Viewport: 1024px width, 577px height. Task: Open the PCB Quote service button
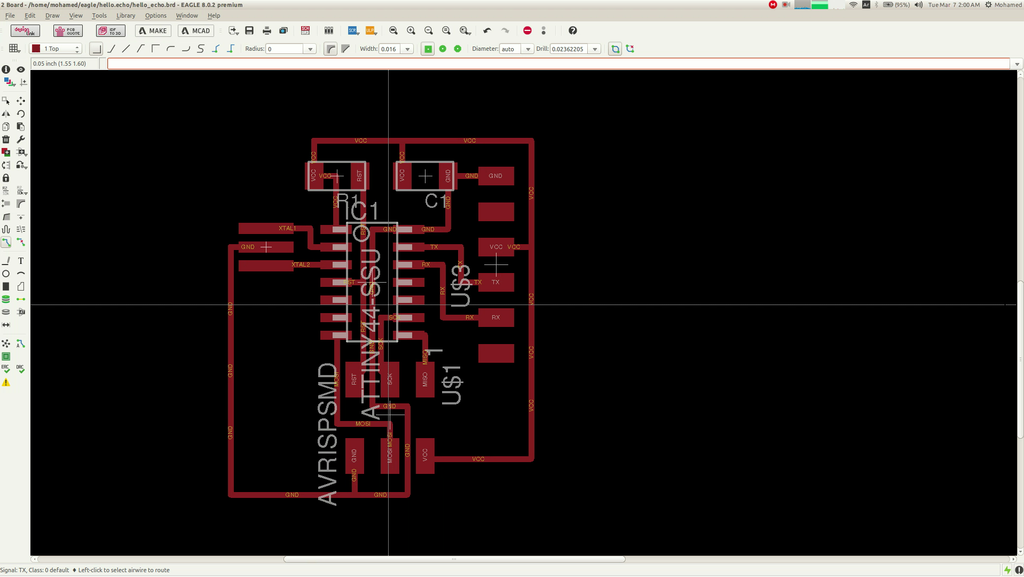pos(68,31)
